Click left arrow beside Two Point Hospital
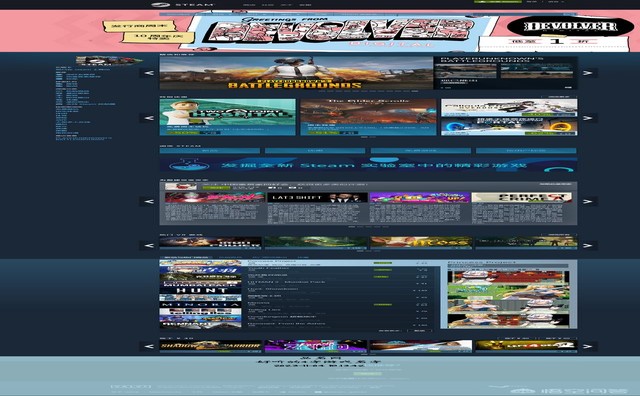Viewport: 640px width, 396px height. (149, 118)
